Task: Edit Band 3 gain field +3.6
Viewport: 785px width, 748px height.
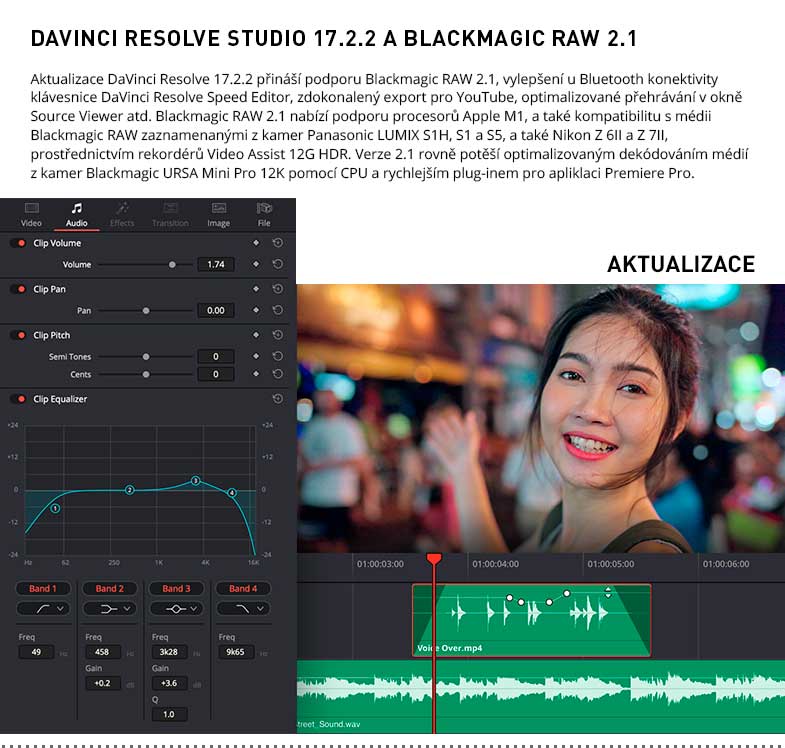Action: [x=169, y=683]
